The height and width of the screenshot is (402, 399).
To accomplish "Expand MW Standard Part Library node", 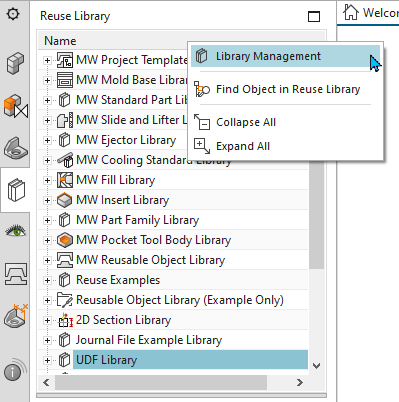I will tap(47, 100).
